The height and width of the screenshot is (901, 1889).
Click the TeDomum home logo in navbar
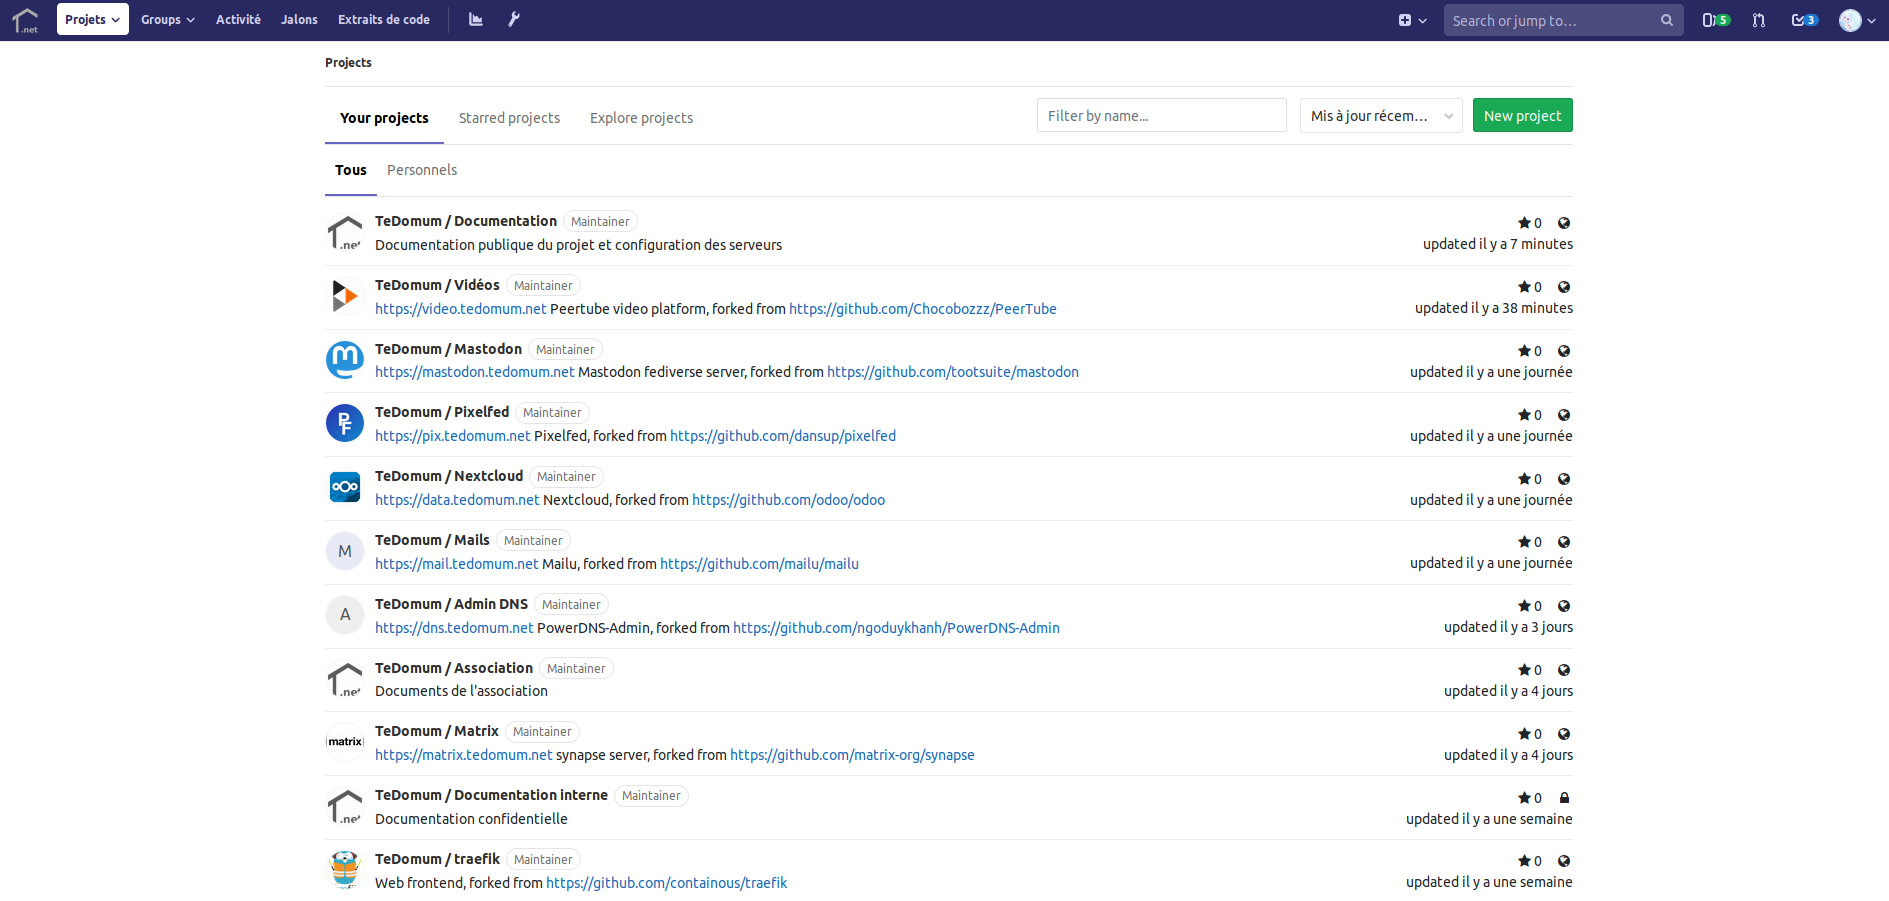(25, 20)
